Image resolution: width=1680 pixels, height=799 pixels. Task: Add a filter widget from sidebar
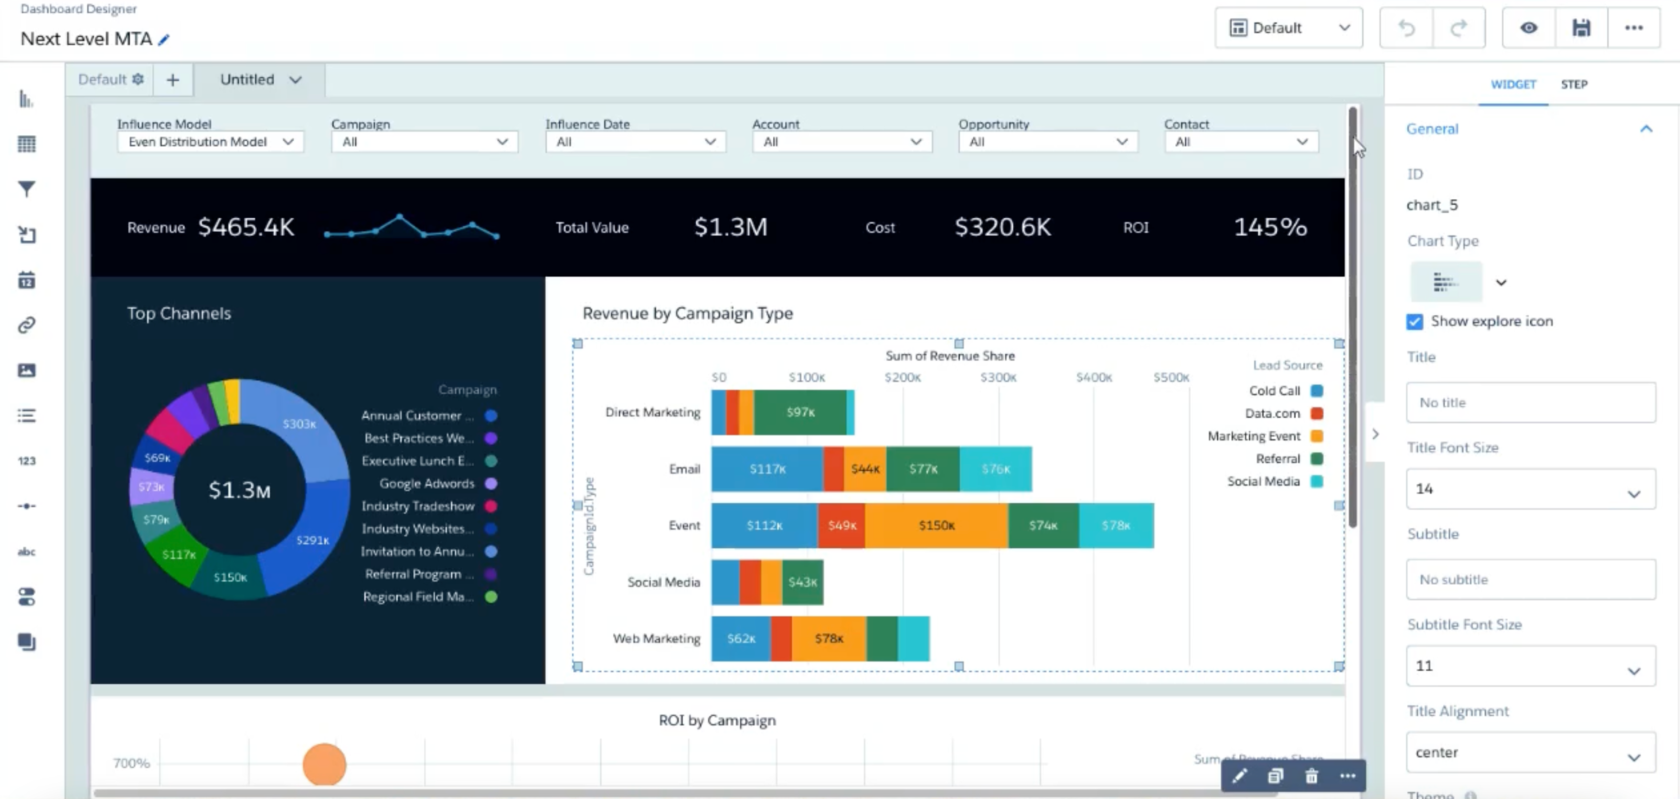pos(27,189)
